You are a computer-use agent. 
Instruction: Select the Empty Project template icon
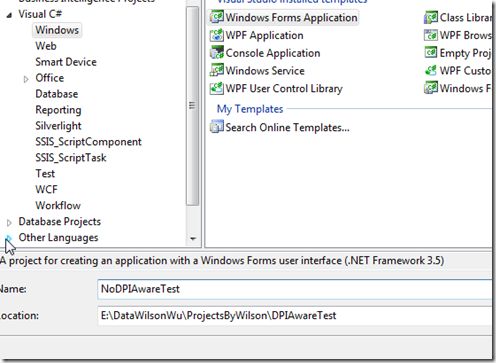tap(431, 53)
